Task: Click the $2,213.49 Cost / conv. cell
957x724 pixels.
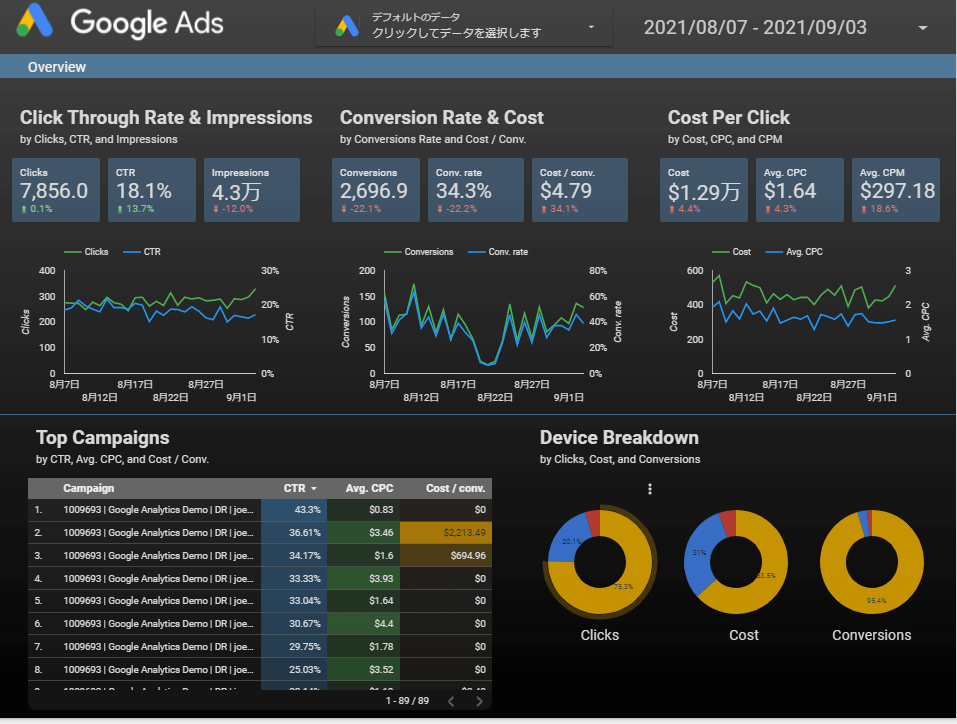Action: click(446, 533)
